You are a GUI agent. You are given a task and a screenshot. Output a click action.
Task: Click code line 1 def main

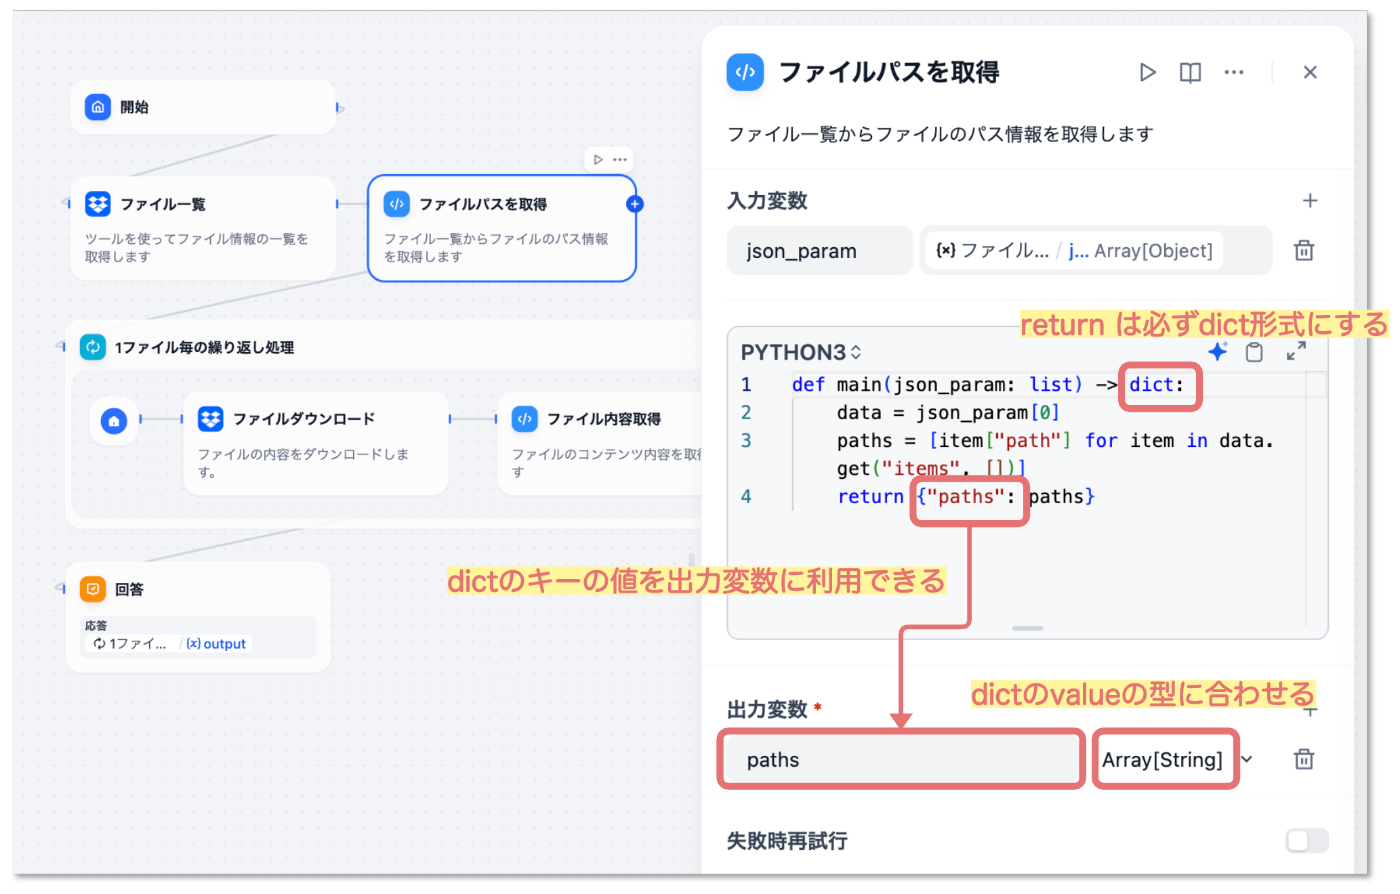click(988, 385)
